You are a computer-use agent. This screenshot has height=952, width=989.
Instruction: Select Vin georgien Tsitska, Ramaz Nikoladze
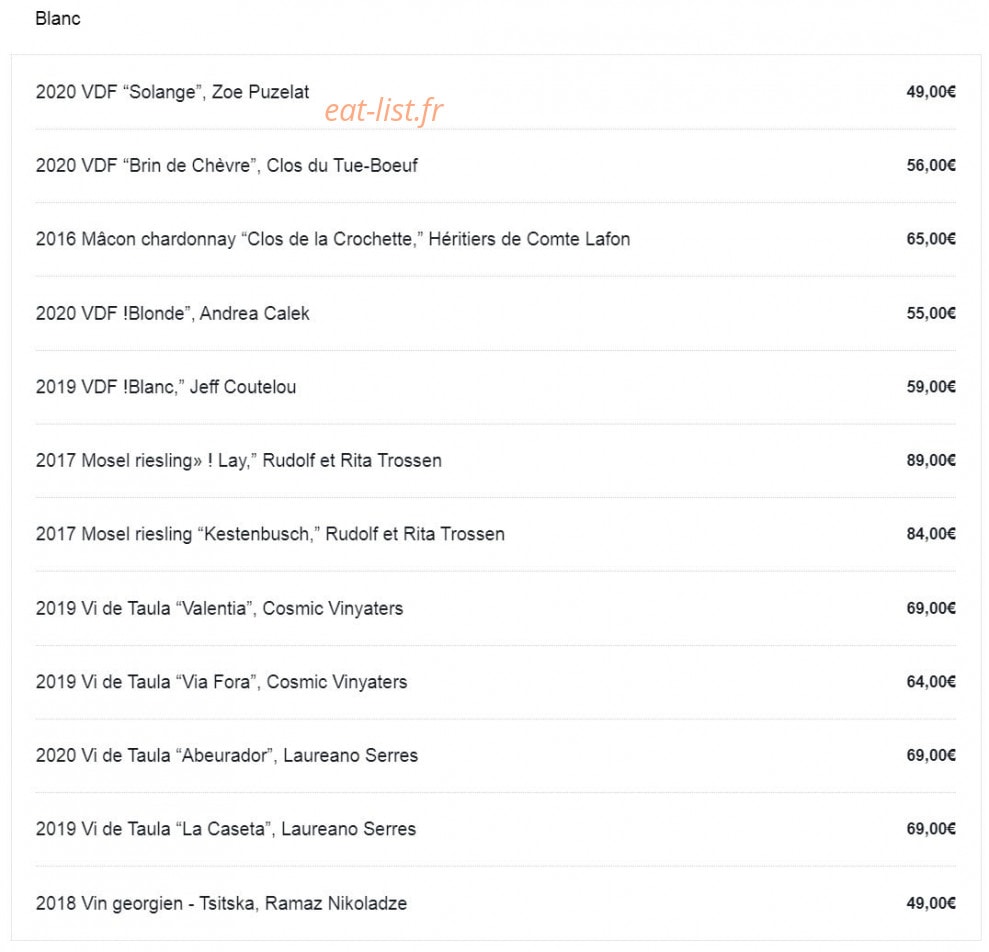click(x=496, y=903)
